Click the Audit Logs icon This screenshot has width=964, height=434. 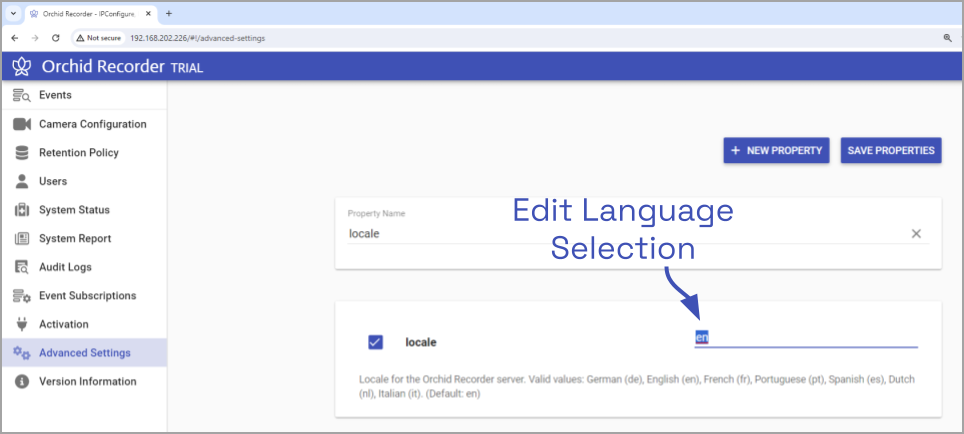[22, 267]
